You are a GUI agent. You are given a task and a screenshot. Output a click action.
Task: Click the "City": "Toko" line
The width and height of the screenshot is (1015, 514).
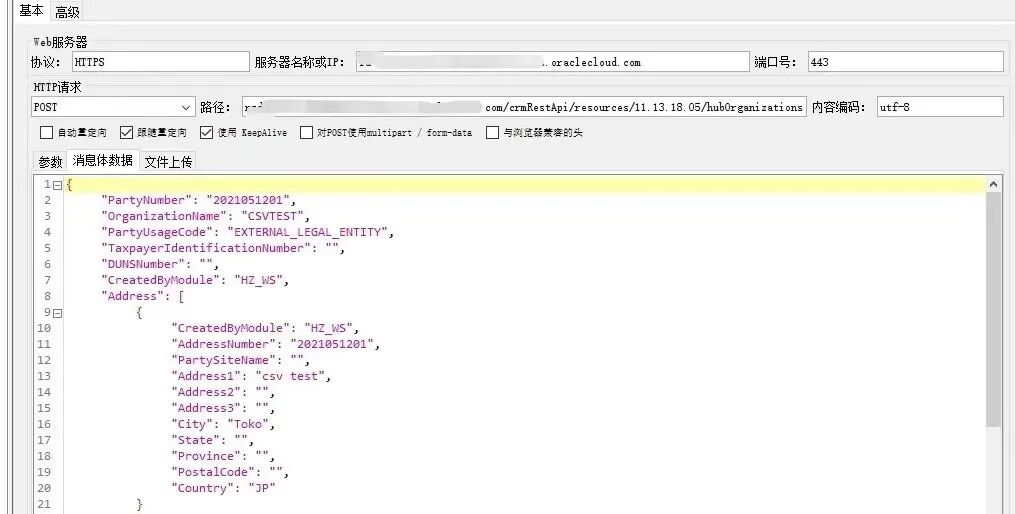point(223,424)
